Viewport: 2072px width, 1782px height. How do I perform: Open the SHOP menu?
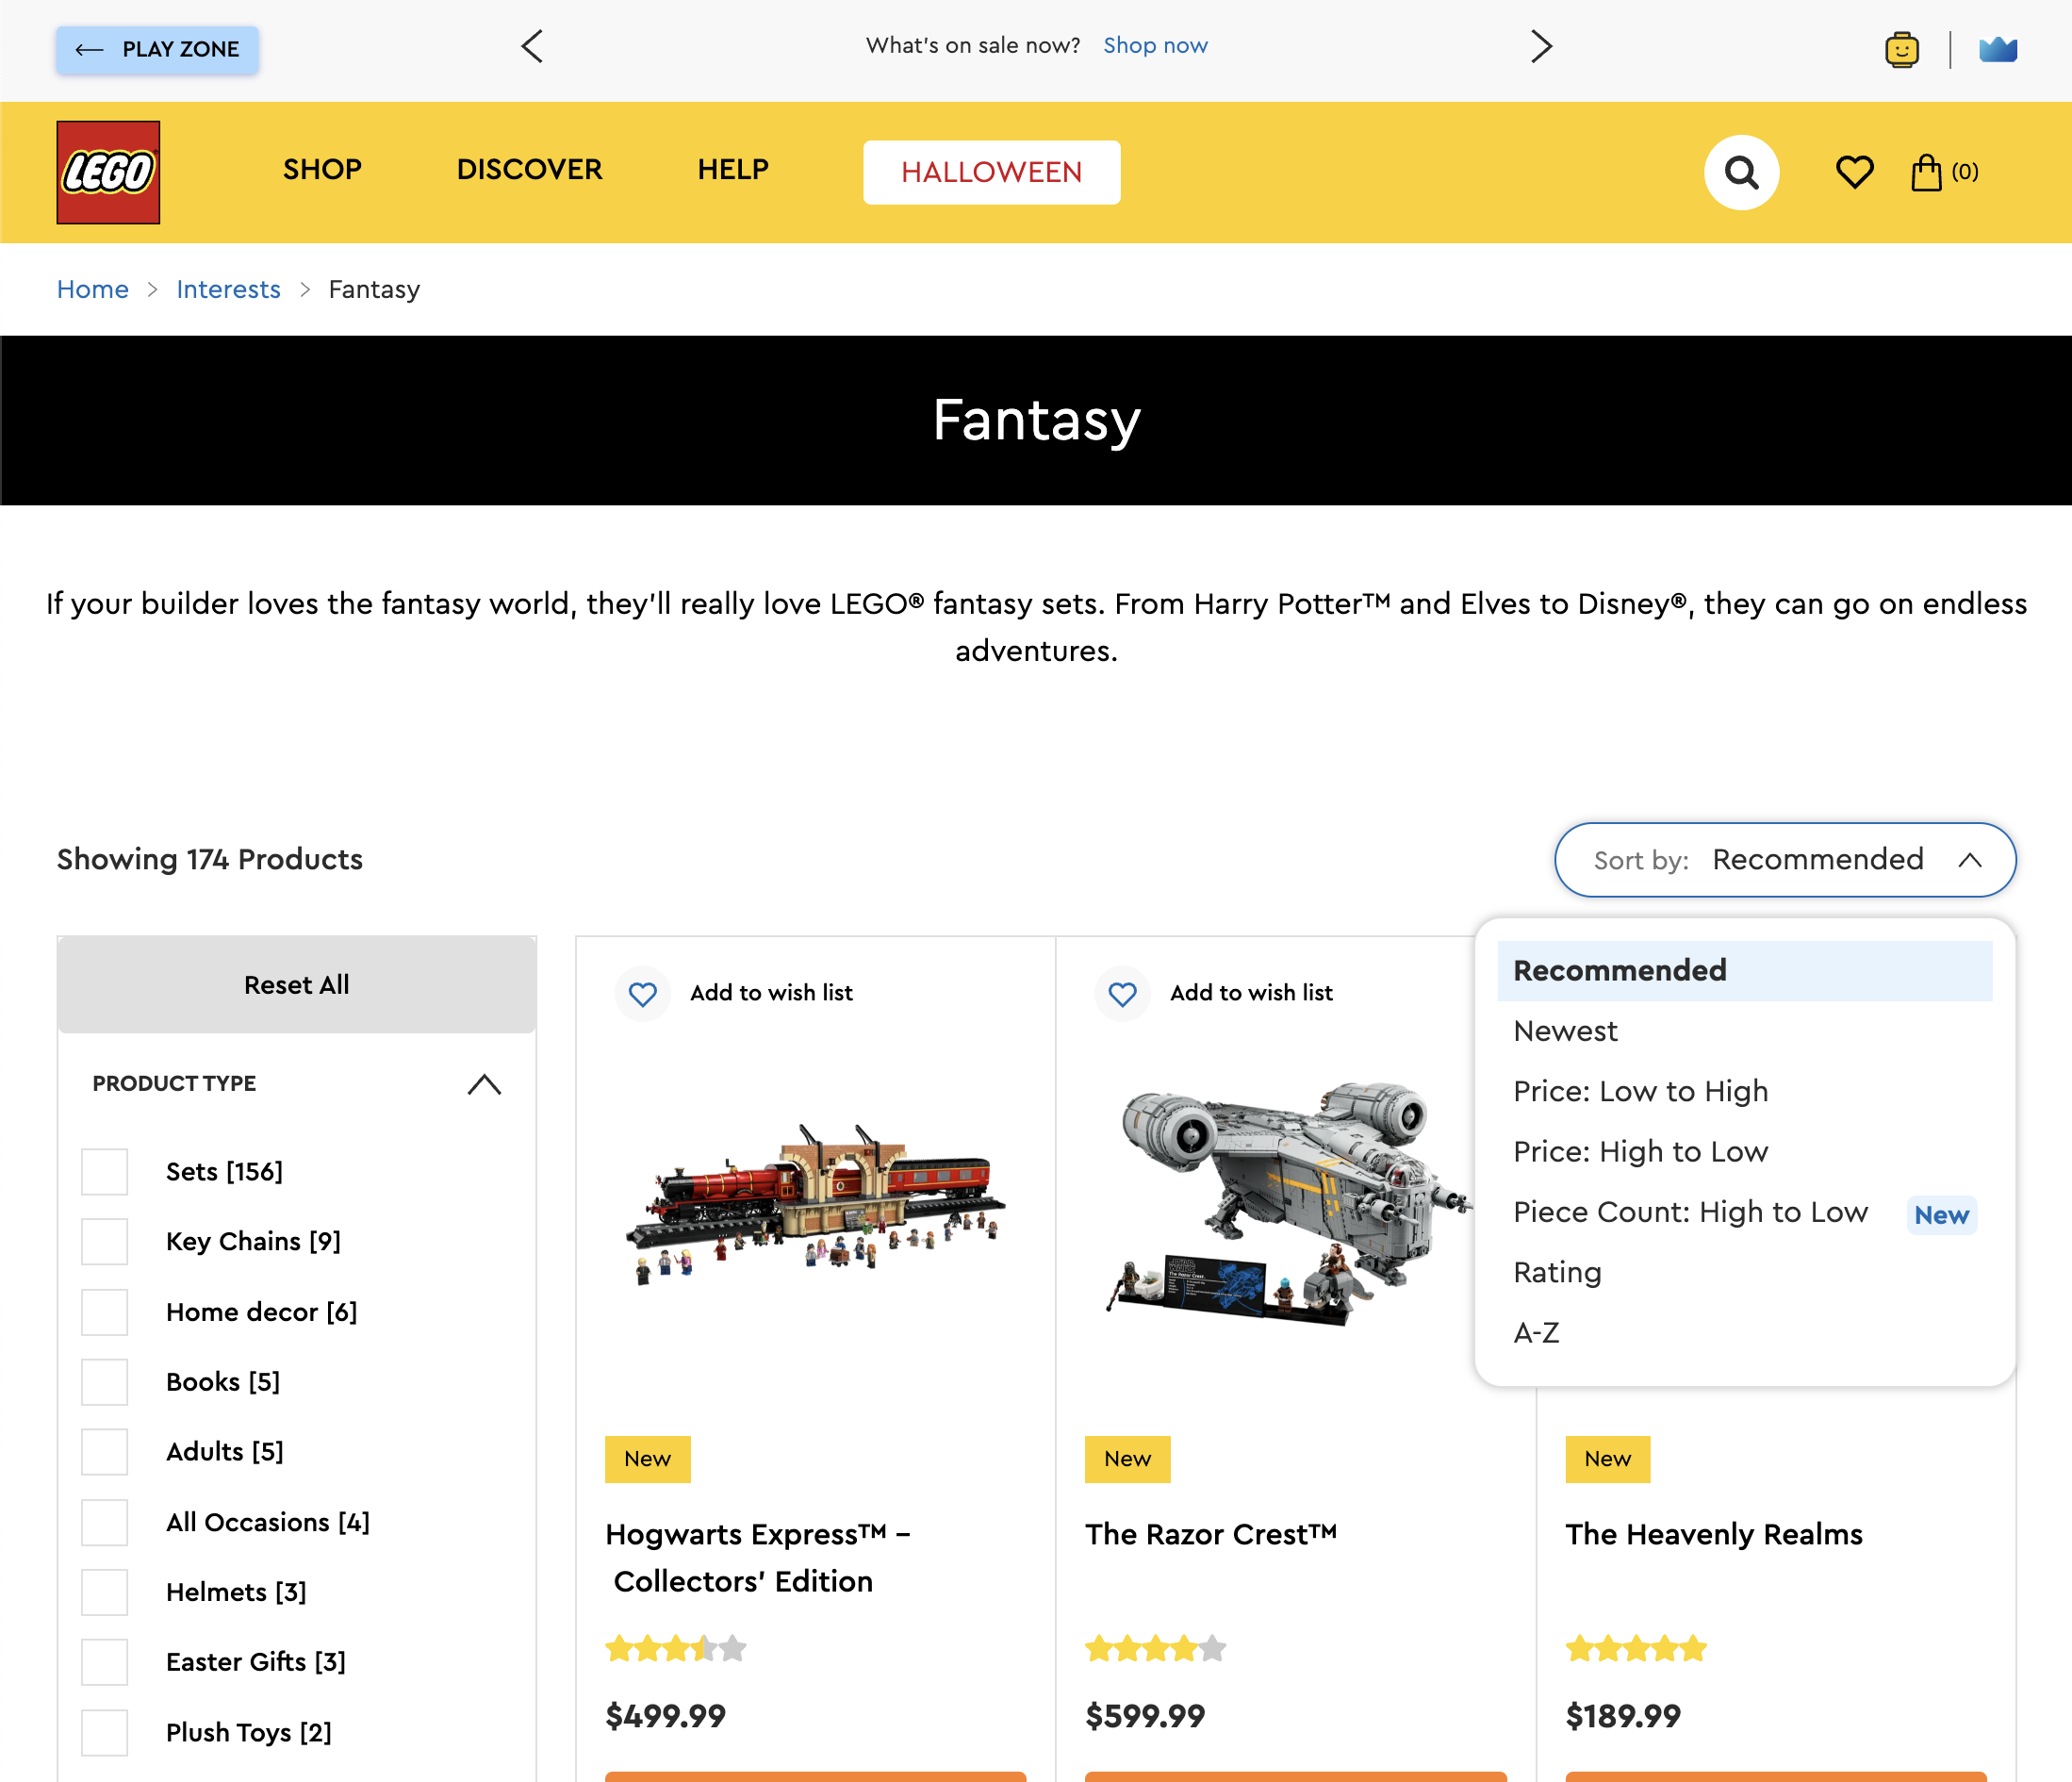point(321,170)
